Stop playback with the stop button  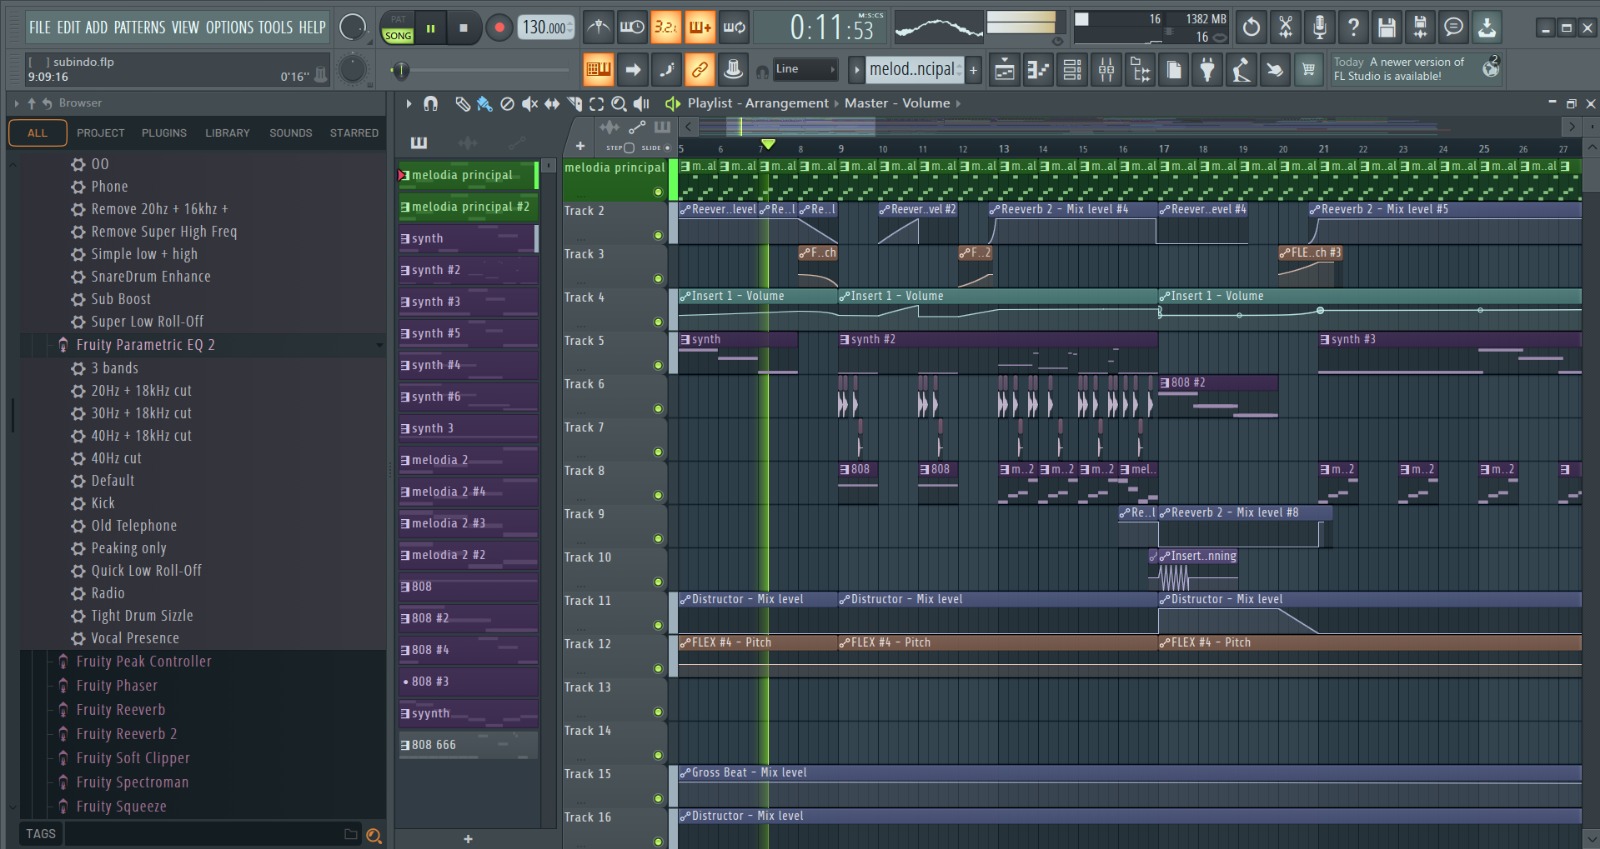click(x=463, y=28)
